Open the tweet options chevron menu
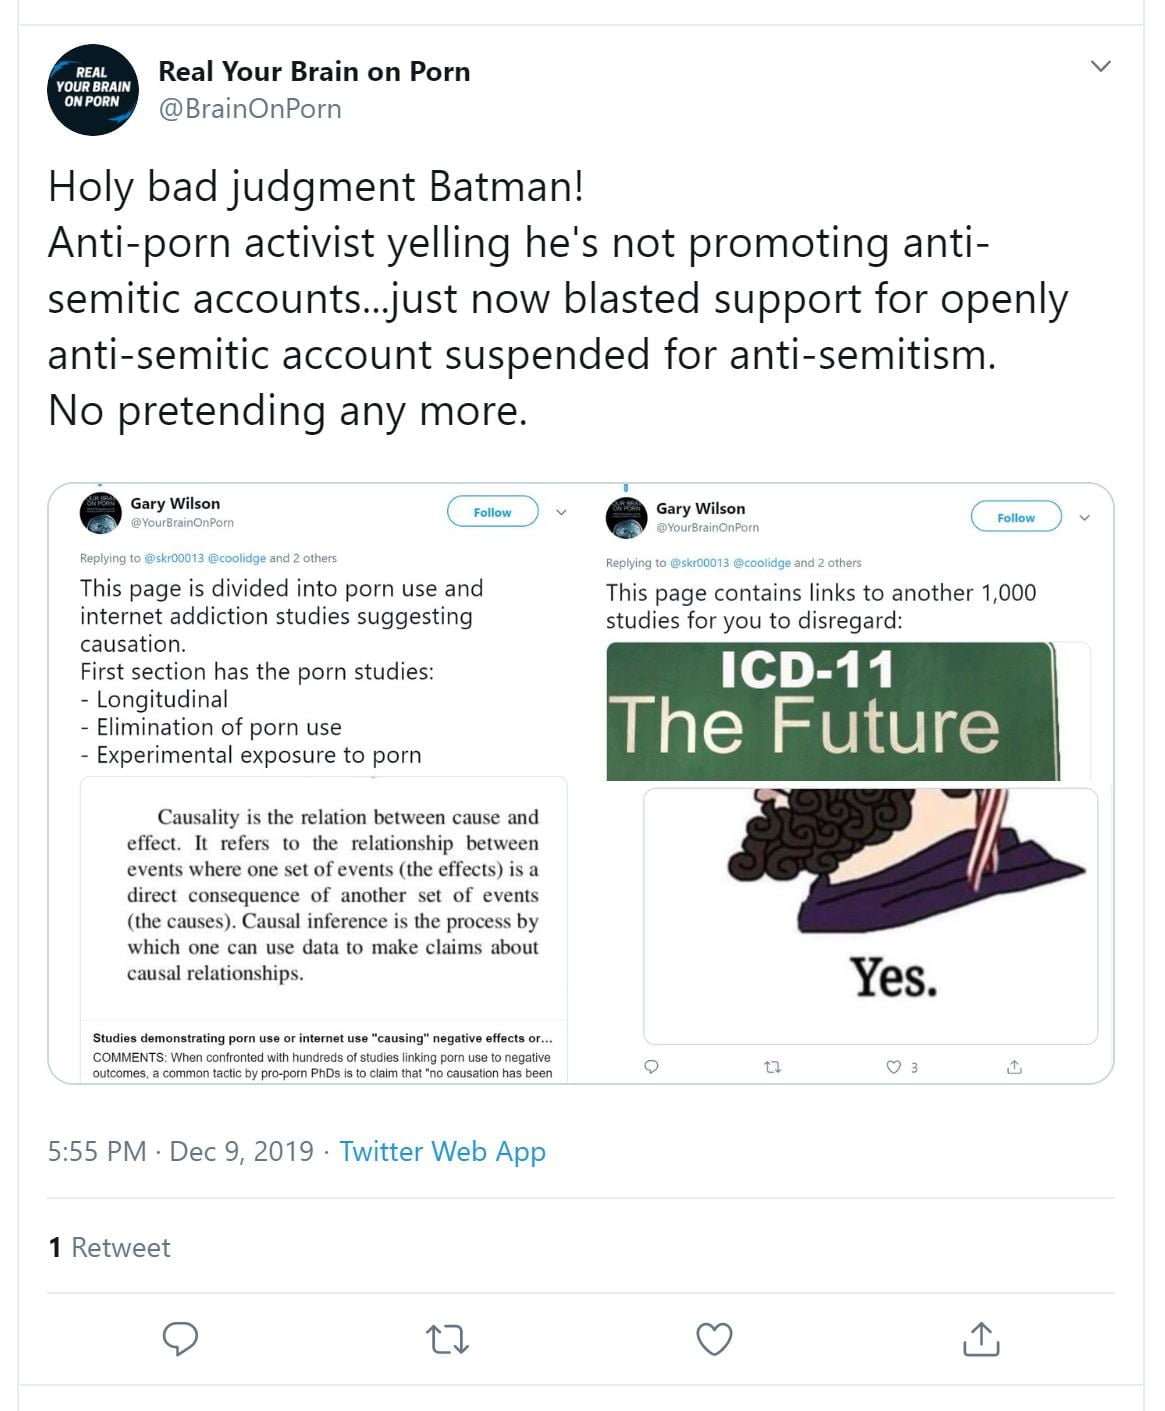 click(x=1101, y=66)
